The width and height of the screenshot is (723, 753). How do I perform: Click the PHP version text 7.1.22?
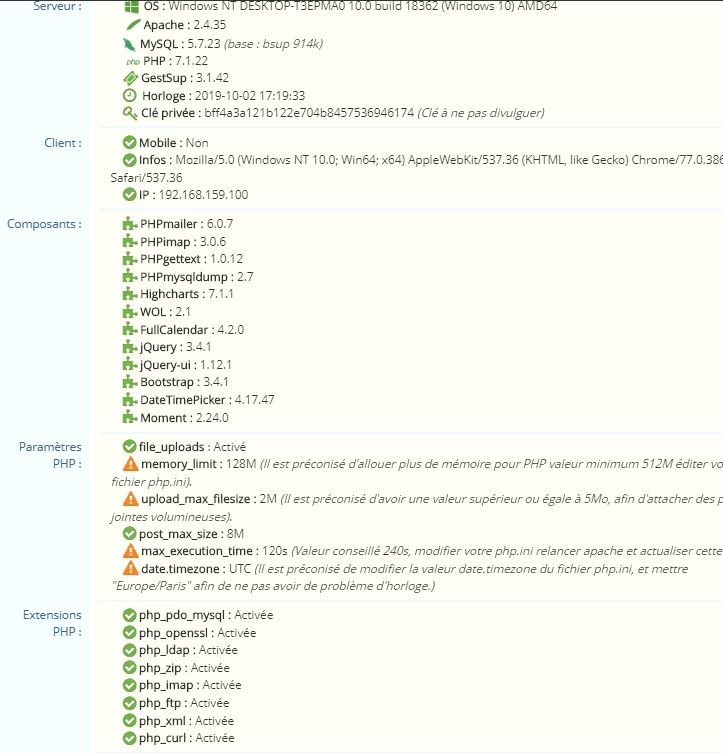pyautogui.click(x=191, y=61)
